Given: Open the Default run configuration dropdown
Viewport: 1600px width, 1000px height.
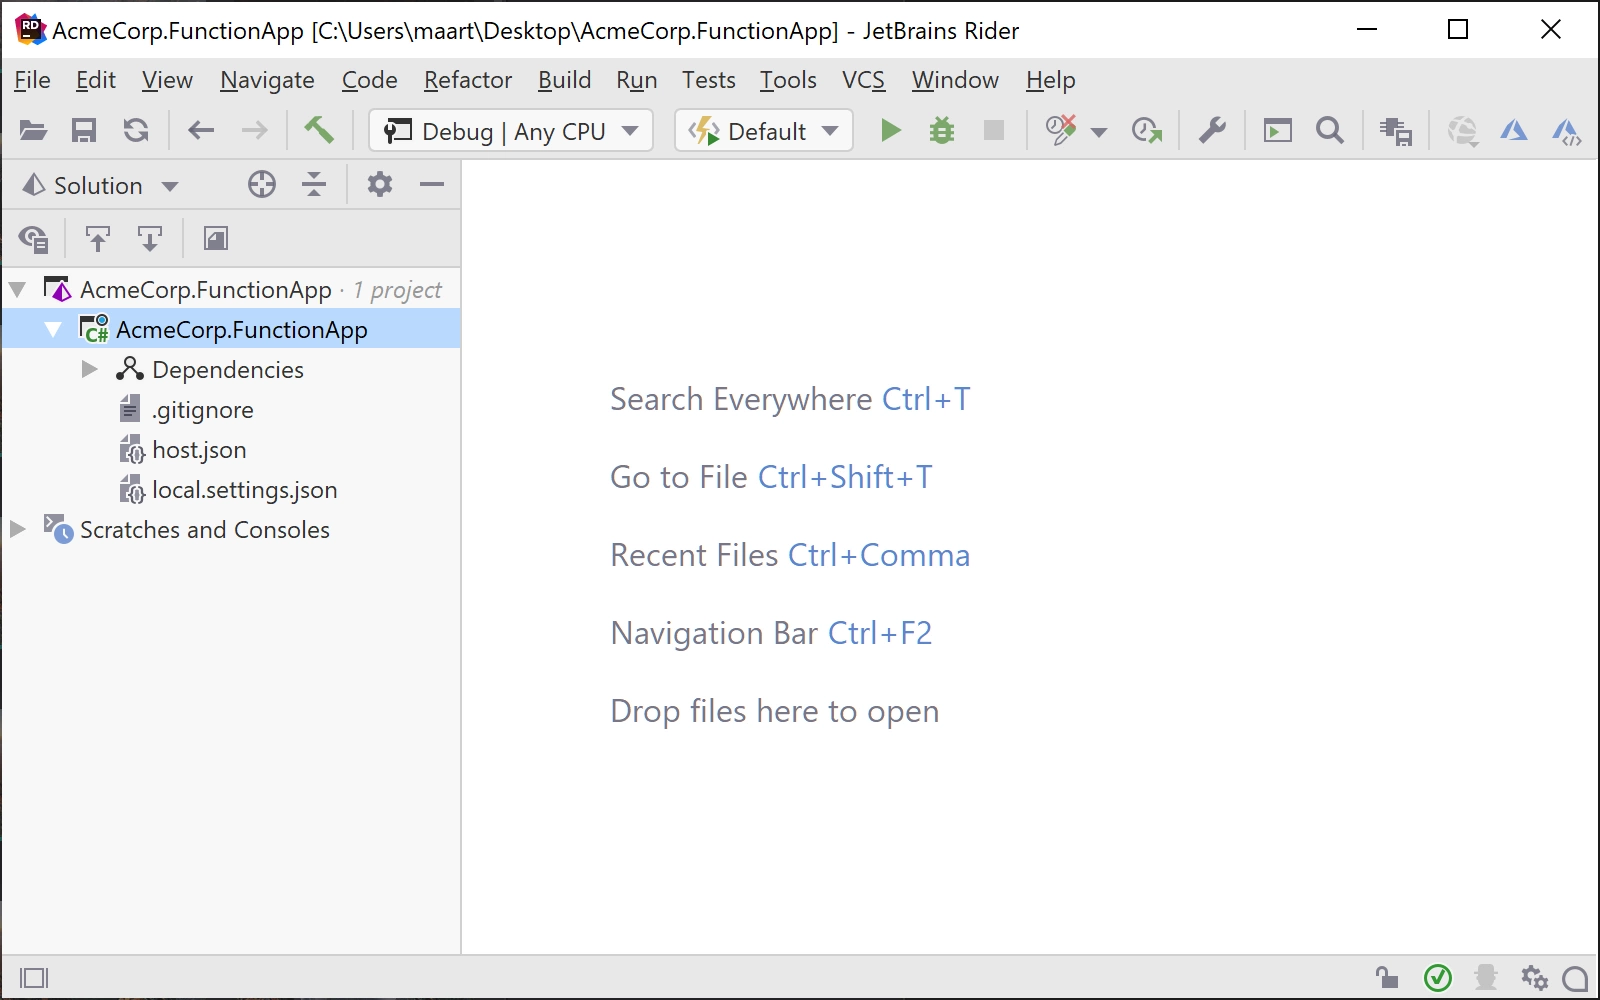Looking at the screenshot, I should pyautogui.click(x=764, y=131).
